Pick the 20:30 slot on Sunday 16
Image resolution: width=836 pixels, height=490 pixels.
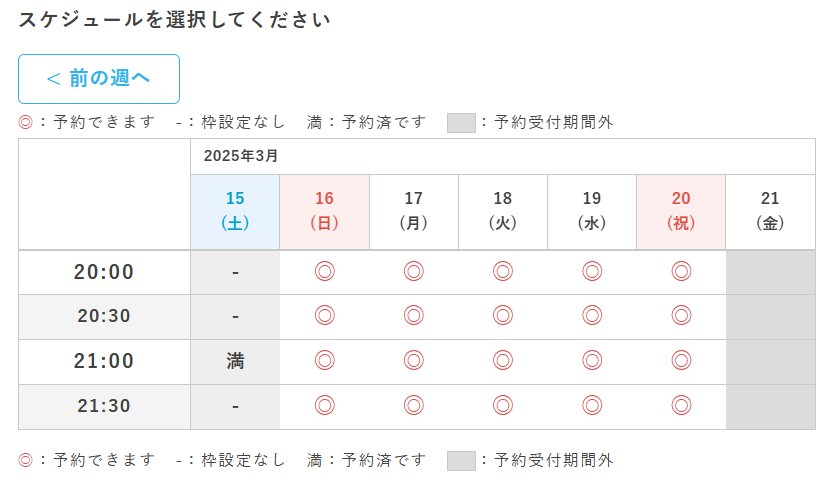pos(324,316)
